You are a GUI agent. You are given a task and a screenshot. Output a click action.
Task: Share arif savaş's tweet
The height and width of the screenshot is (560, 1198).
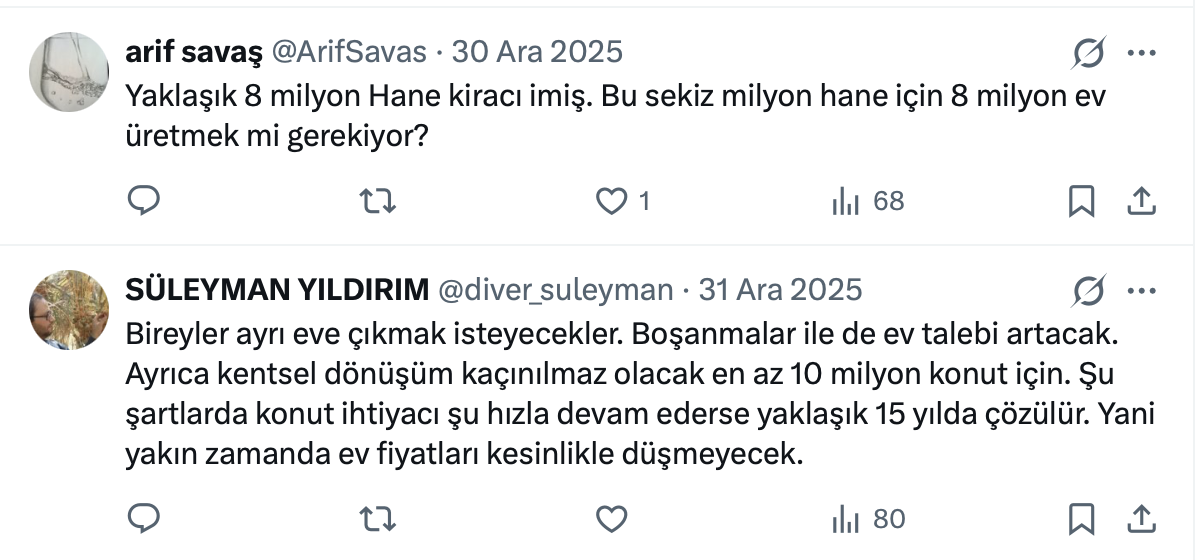point(1141,202)
